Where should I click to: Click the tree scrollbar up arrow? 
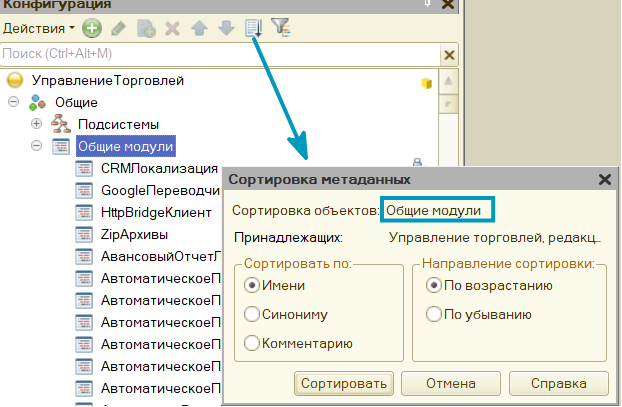(448, 81)
